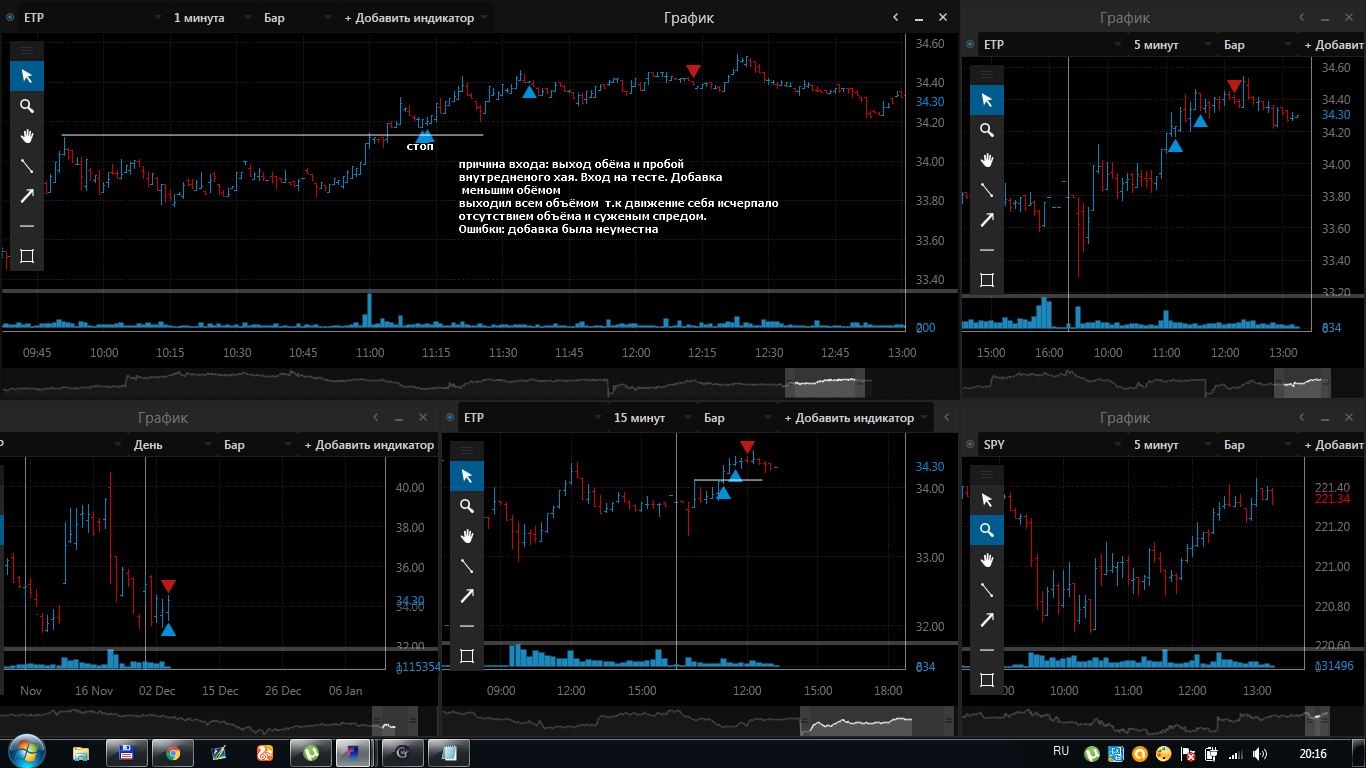
Task: Open the Windows Start menu
Action: 26,752
